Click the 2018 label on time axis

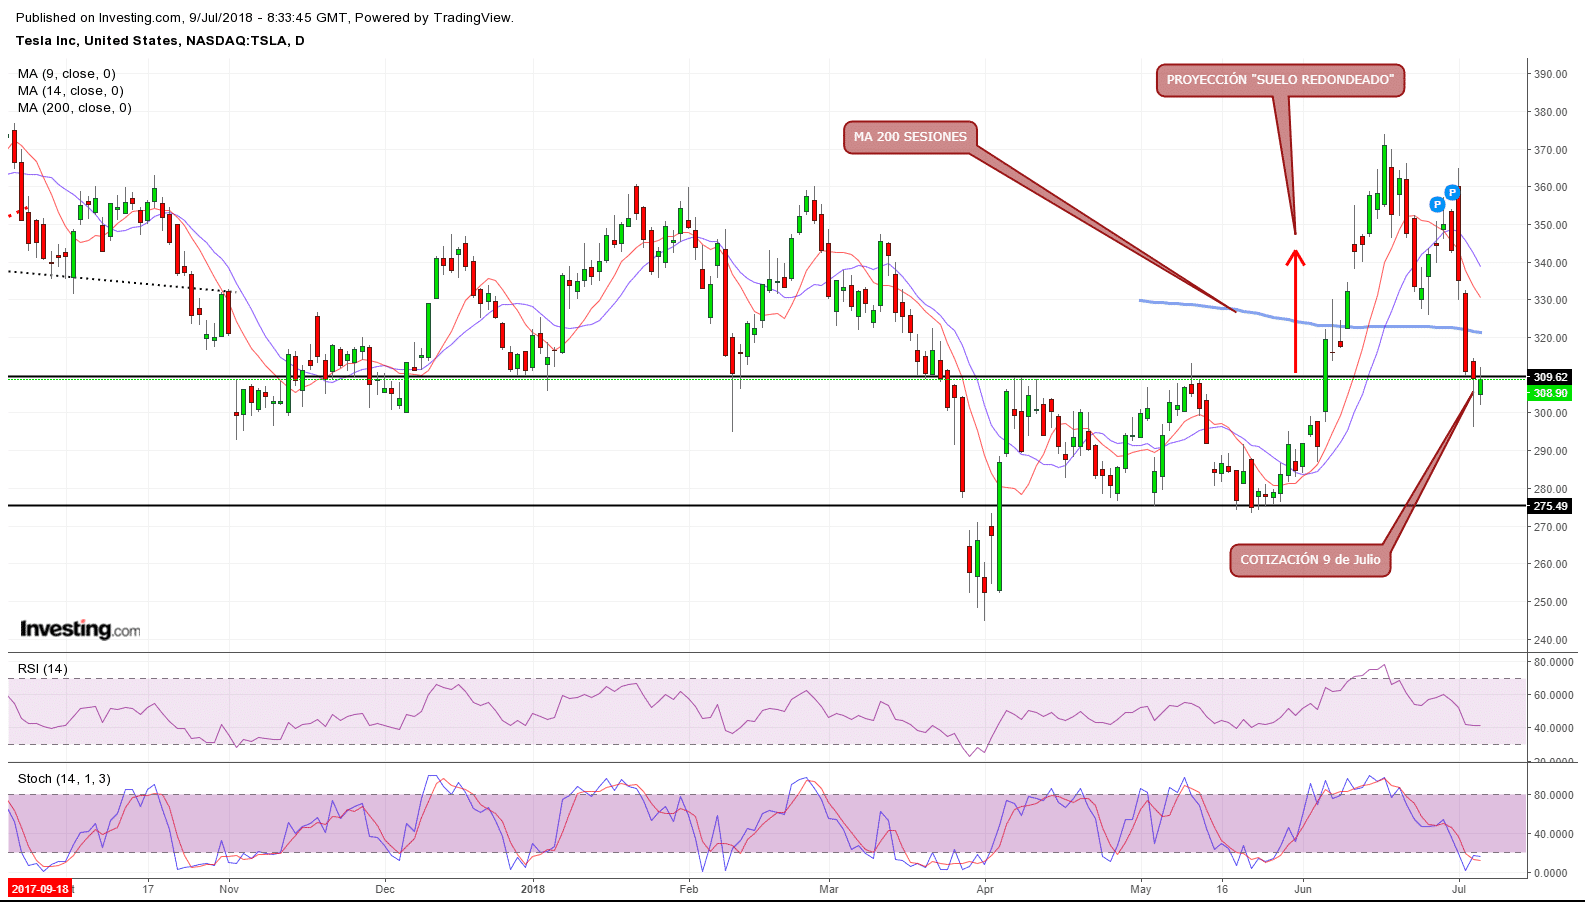tap(533, 889)
